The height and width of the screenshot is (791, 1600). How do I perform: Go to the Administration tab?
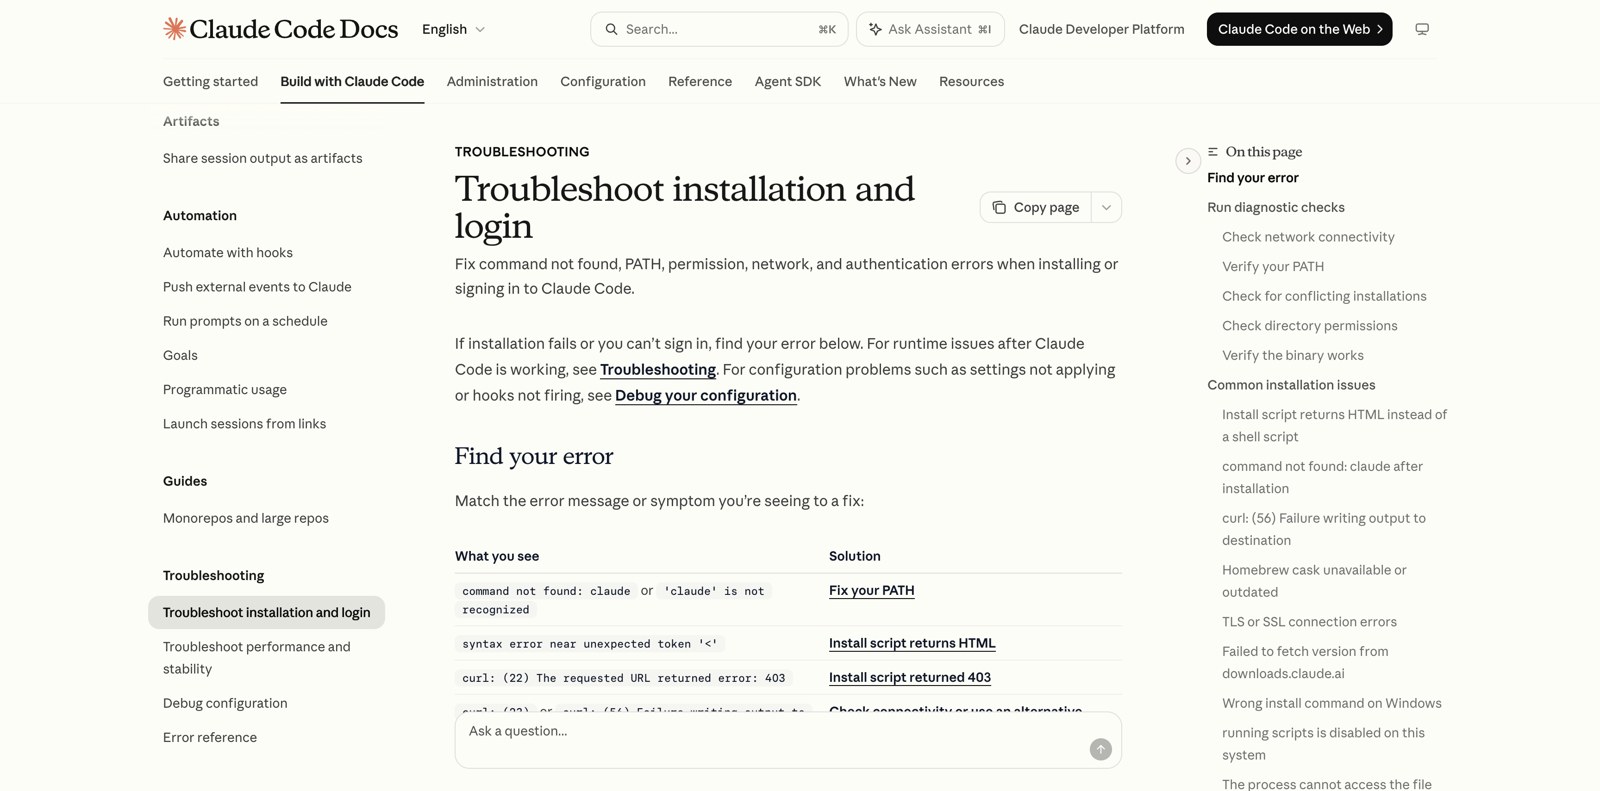(492, 81)
